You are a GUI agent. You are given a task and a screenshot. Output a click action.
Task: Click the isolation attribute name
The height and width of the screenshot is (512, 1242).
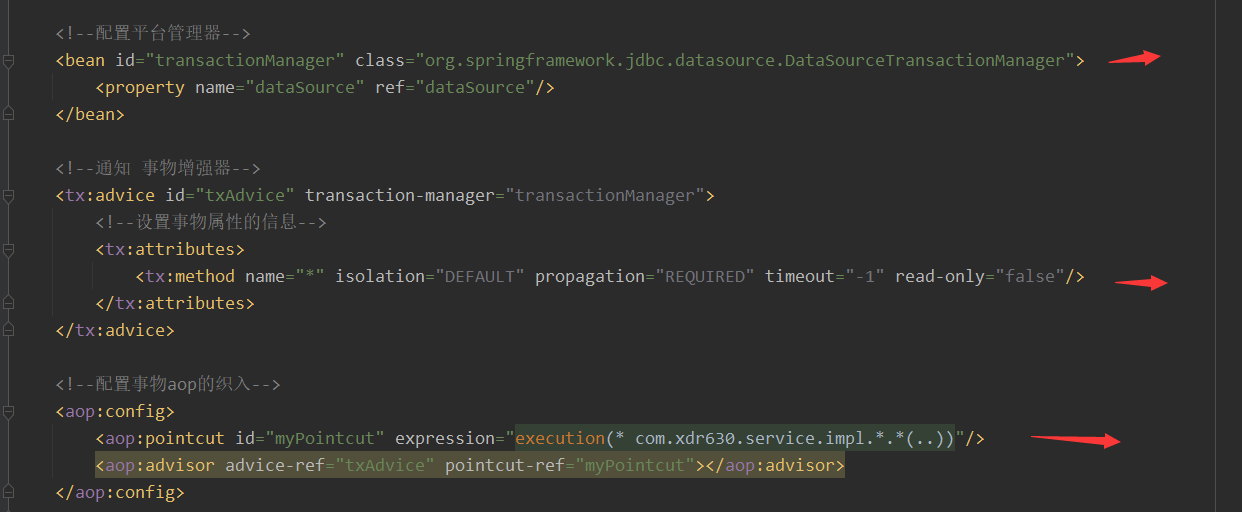click(x=380, y=277)
